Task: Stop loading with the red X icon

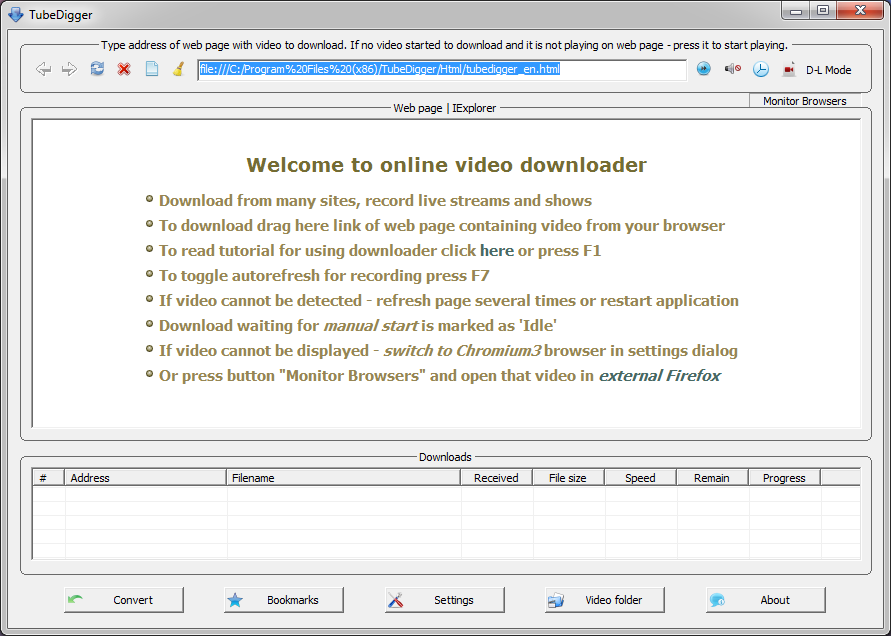Action: pyautogui.click(x=124, y=69)
